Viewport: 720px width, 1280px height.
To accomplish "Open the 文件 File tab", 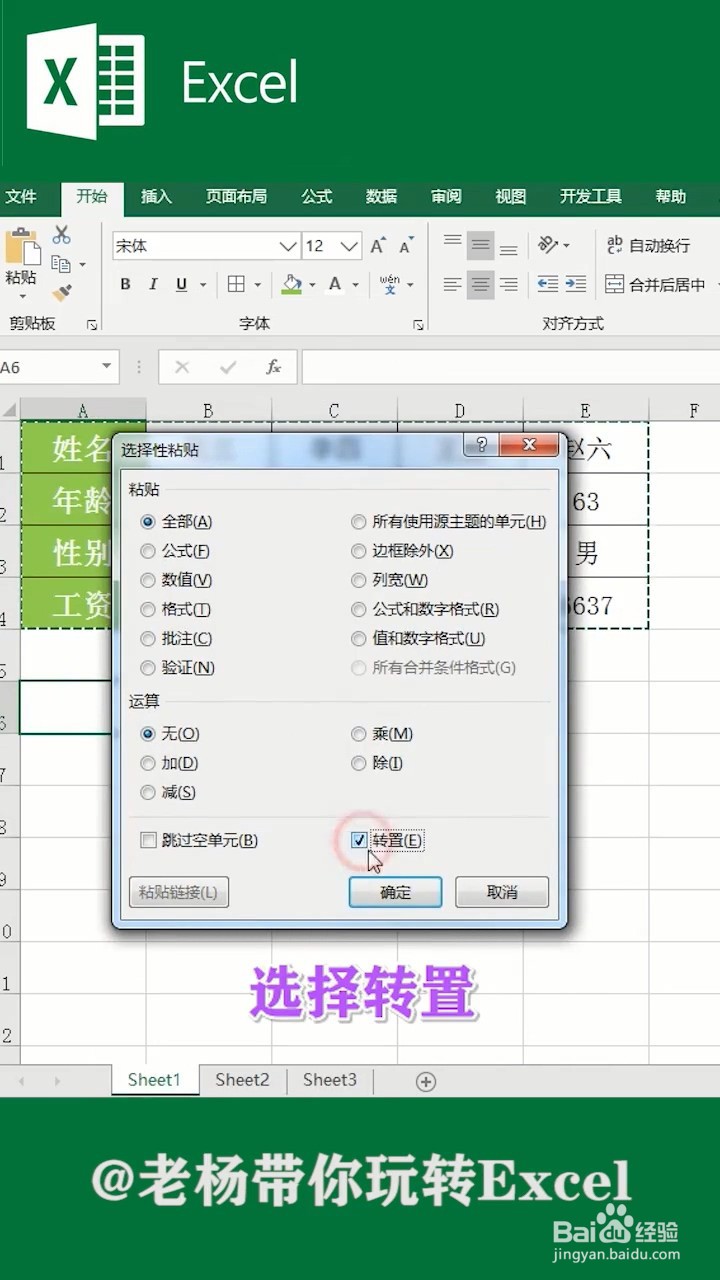I will [x=21, y=197].
